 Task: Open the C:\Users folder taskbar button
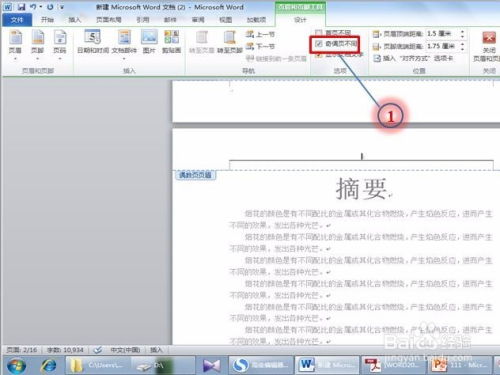coord(98,365)
